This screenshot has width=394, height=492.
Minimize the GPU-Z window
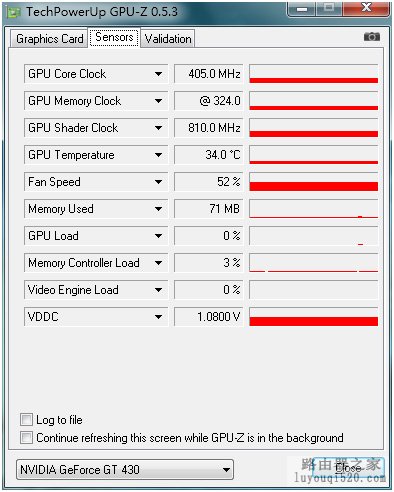301,9
